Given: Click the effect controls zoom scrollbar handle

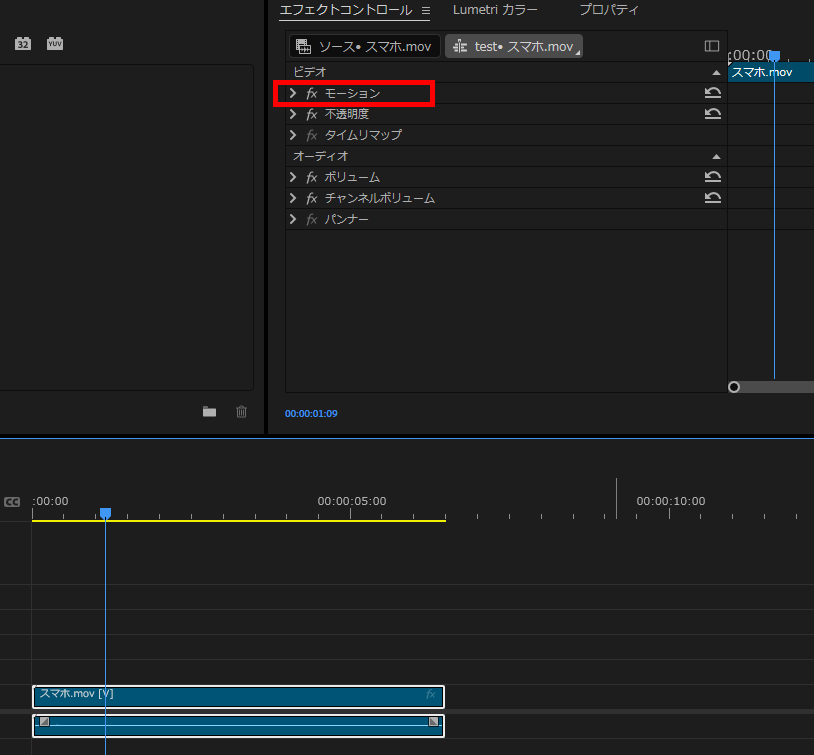Looking at the screenshot, I should [x=734, y=387].
